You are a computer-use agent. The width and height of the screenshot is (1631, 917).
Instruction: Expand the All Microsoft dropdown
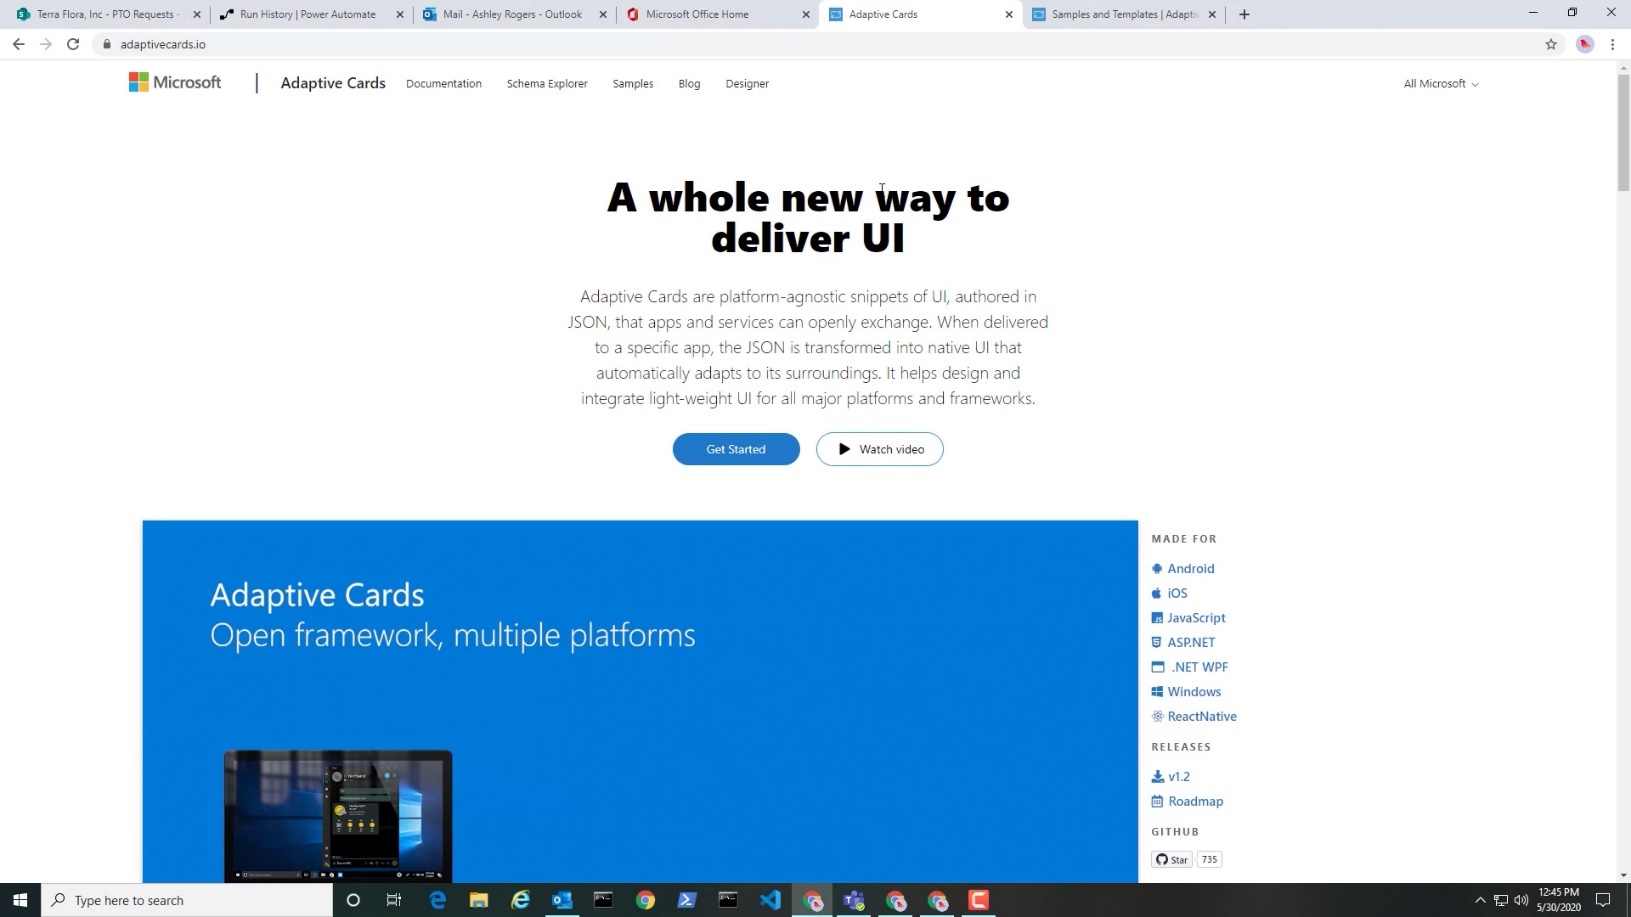(x=1441, y=84)
